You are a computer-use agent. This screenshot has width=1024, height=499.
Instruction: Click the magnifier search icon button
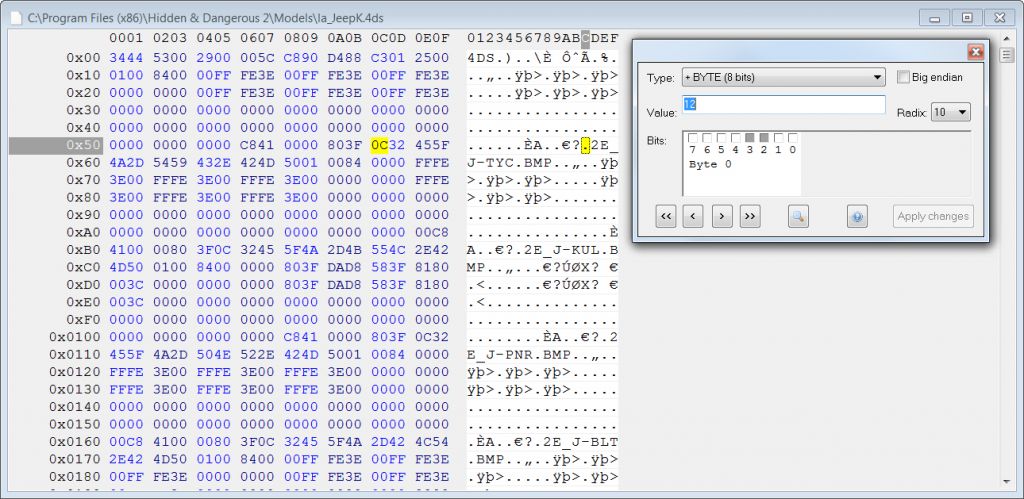click(x=797, y=215)
